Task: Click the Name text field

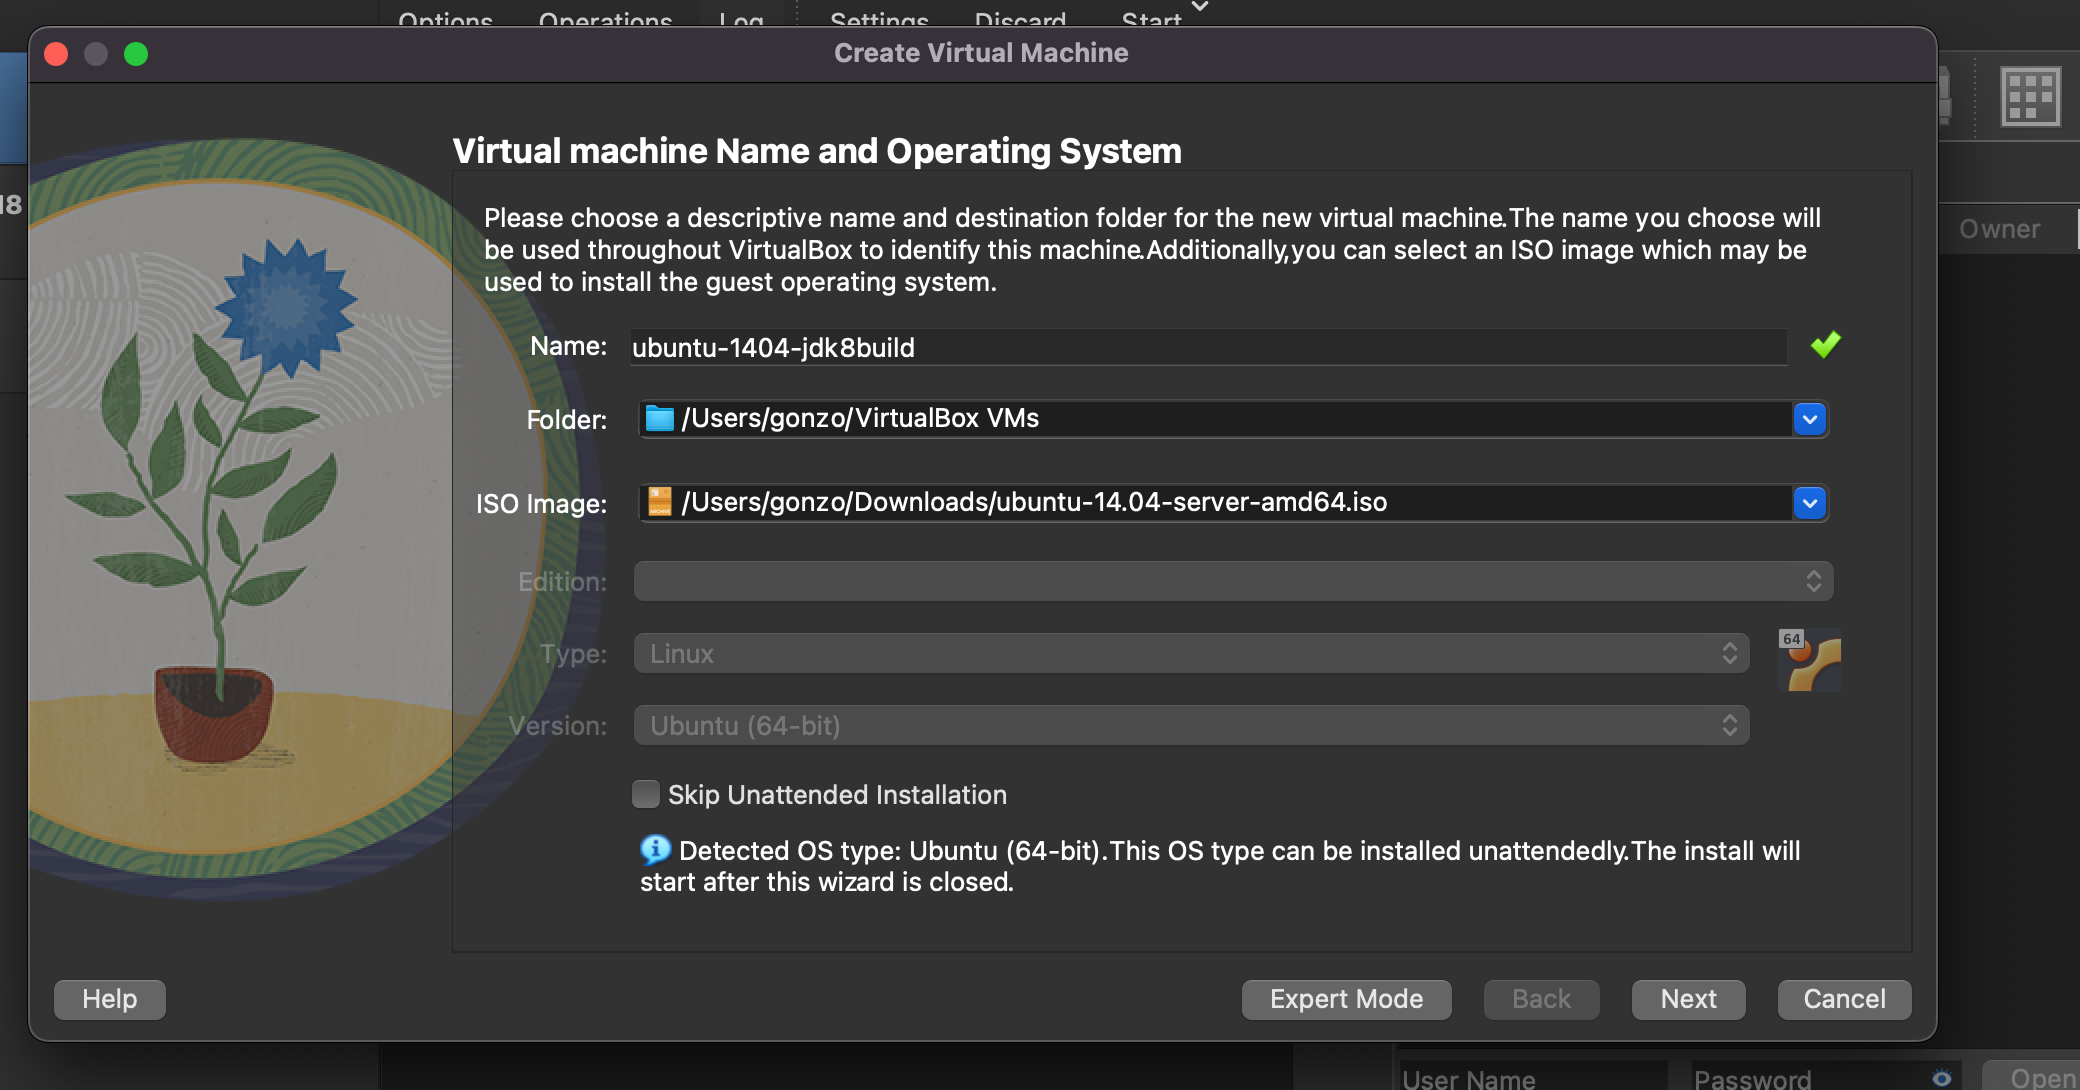Action: coord(1208,347)
